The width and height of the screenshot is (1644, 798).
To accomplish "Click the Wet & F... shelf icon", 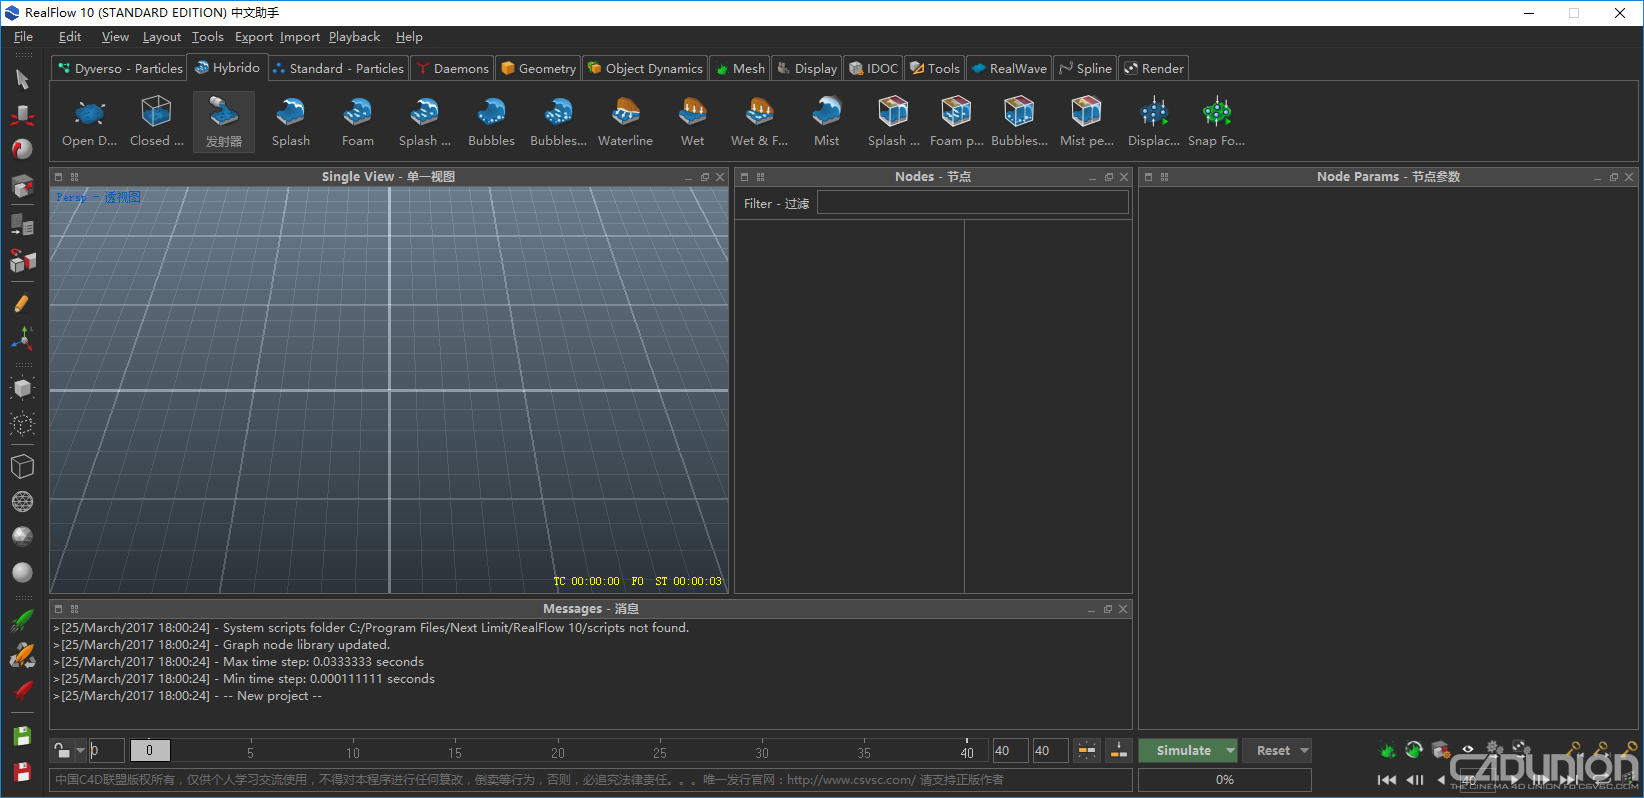I will [x=760, y=122].
